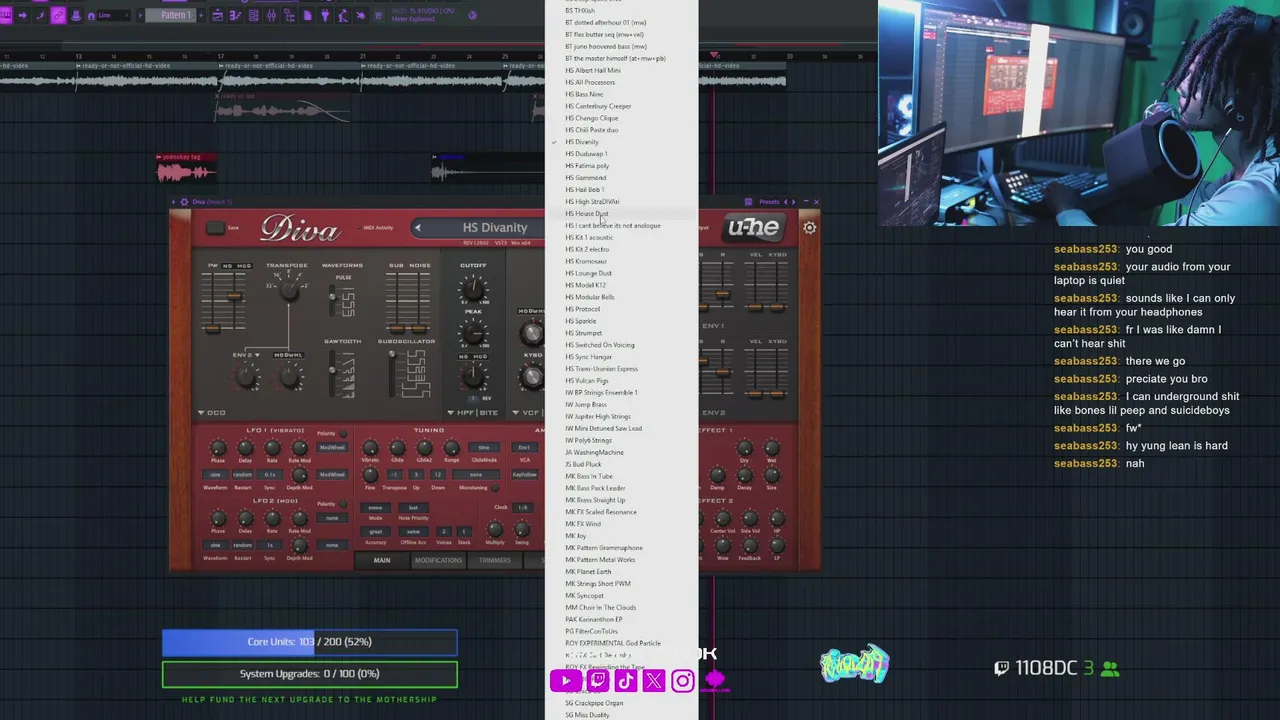Click the yeahokay tag audio clip in playlist

[x=185, y=168]
